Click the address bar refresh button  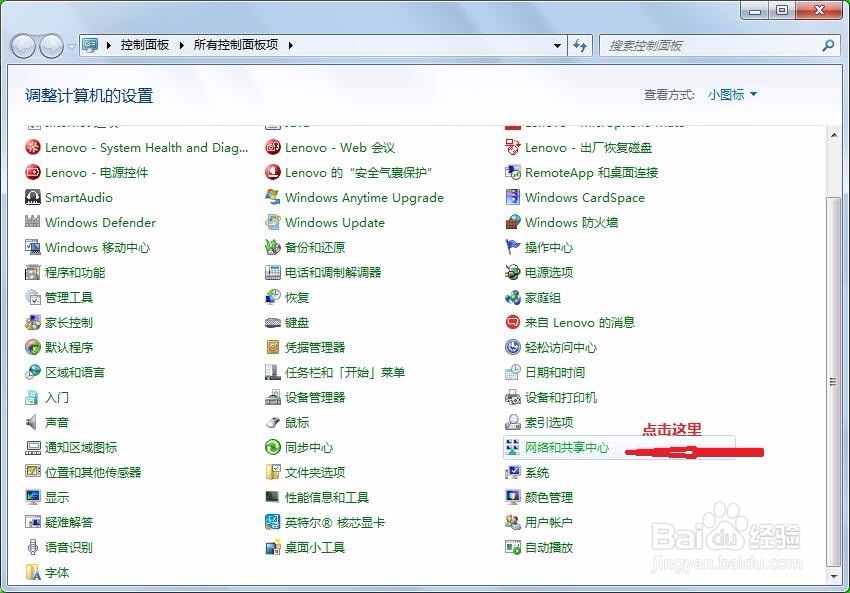tap(580, 46)
